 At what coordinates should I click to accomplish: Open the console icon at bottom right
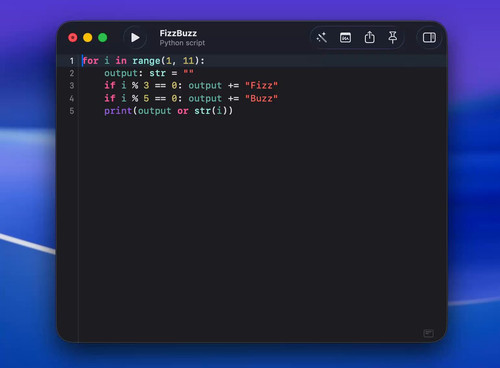point(428,333)
